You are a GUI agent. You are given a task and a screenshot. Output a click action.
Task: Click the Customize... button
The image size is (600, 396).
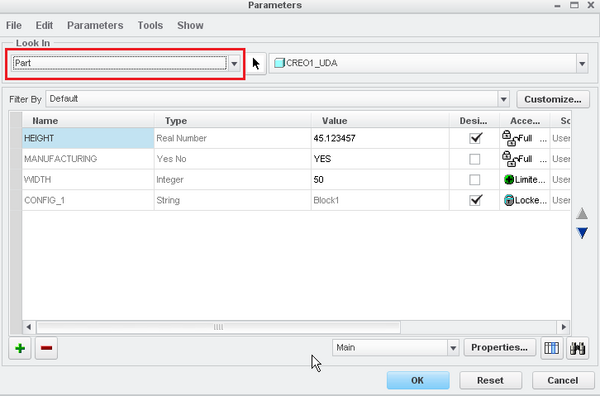tap(553, 99)
